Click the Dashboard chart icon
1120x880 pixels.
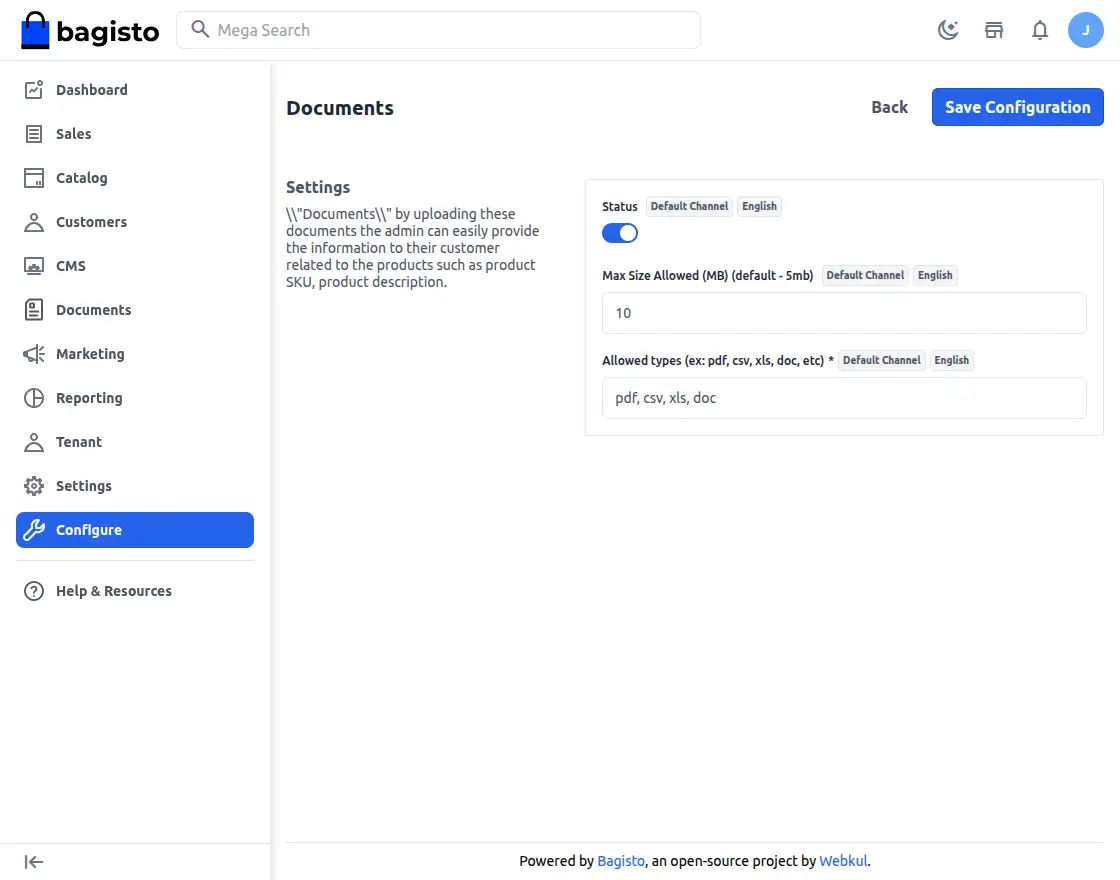34,89
